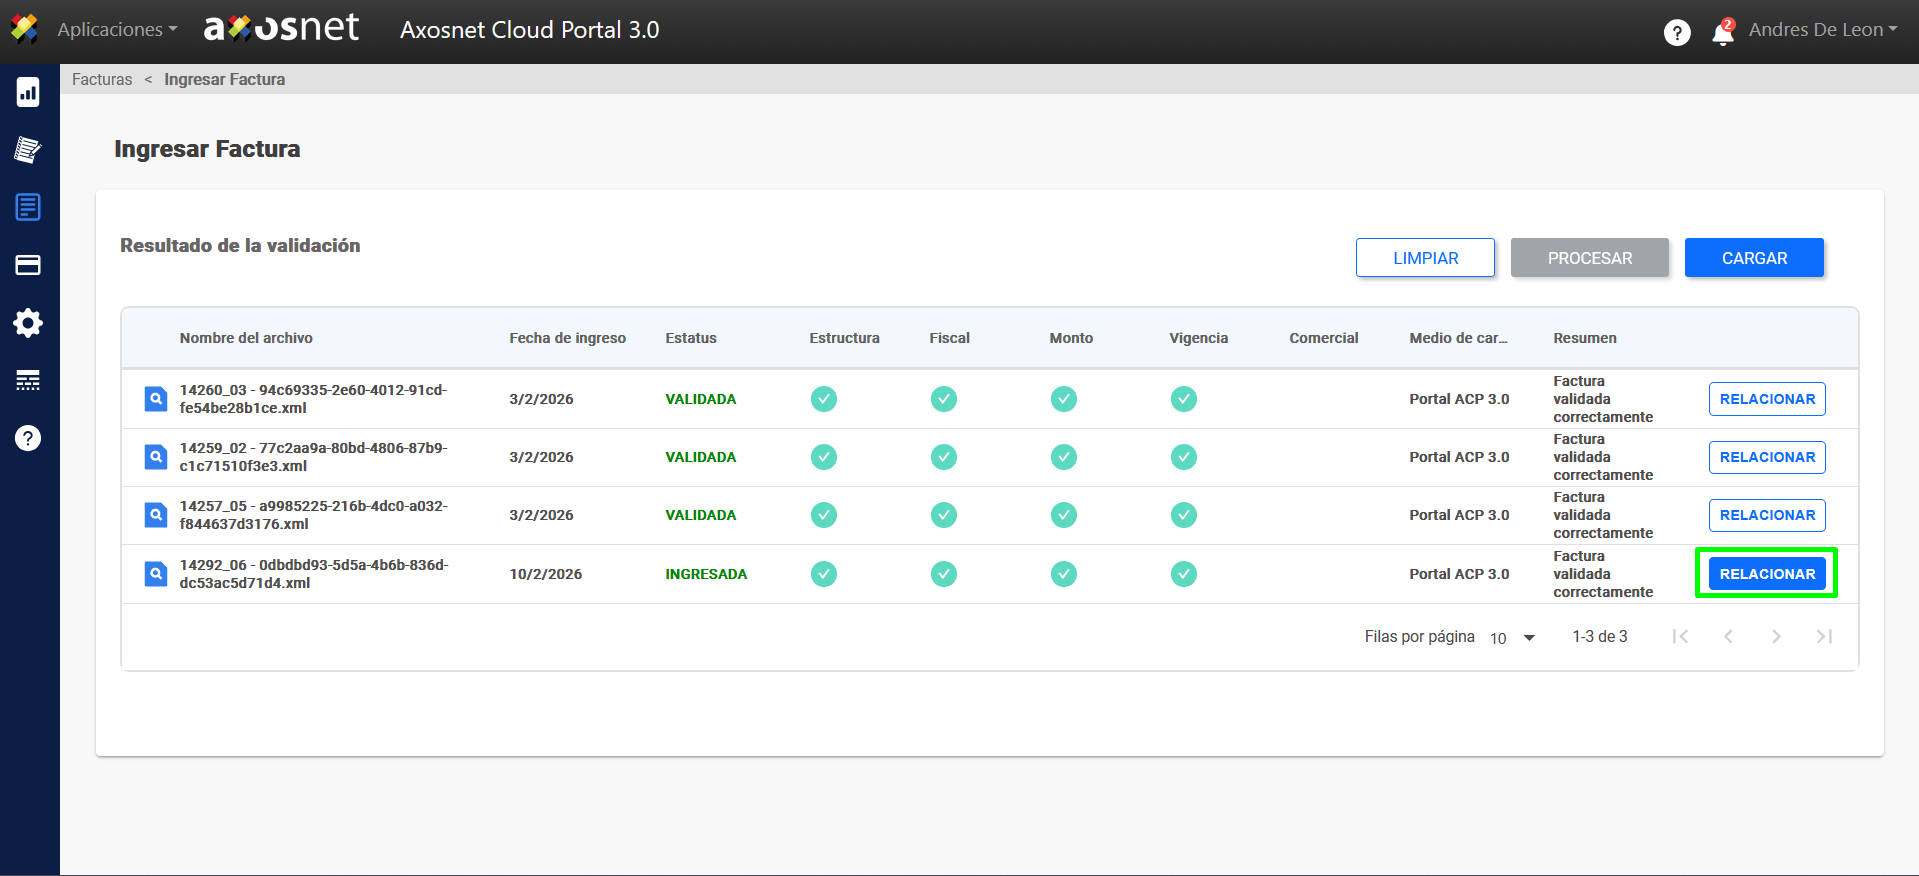Open the rows per page dropdown

pos(1513,638)
